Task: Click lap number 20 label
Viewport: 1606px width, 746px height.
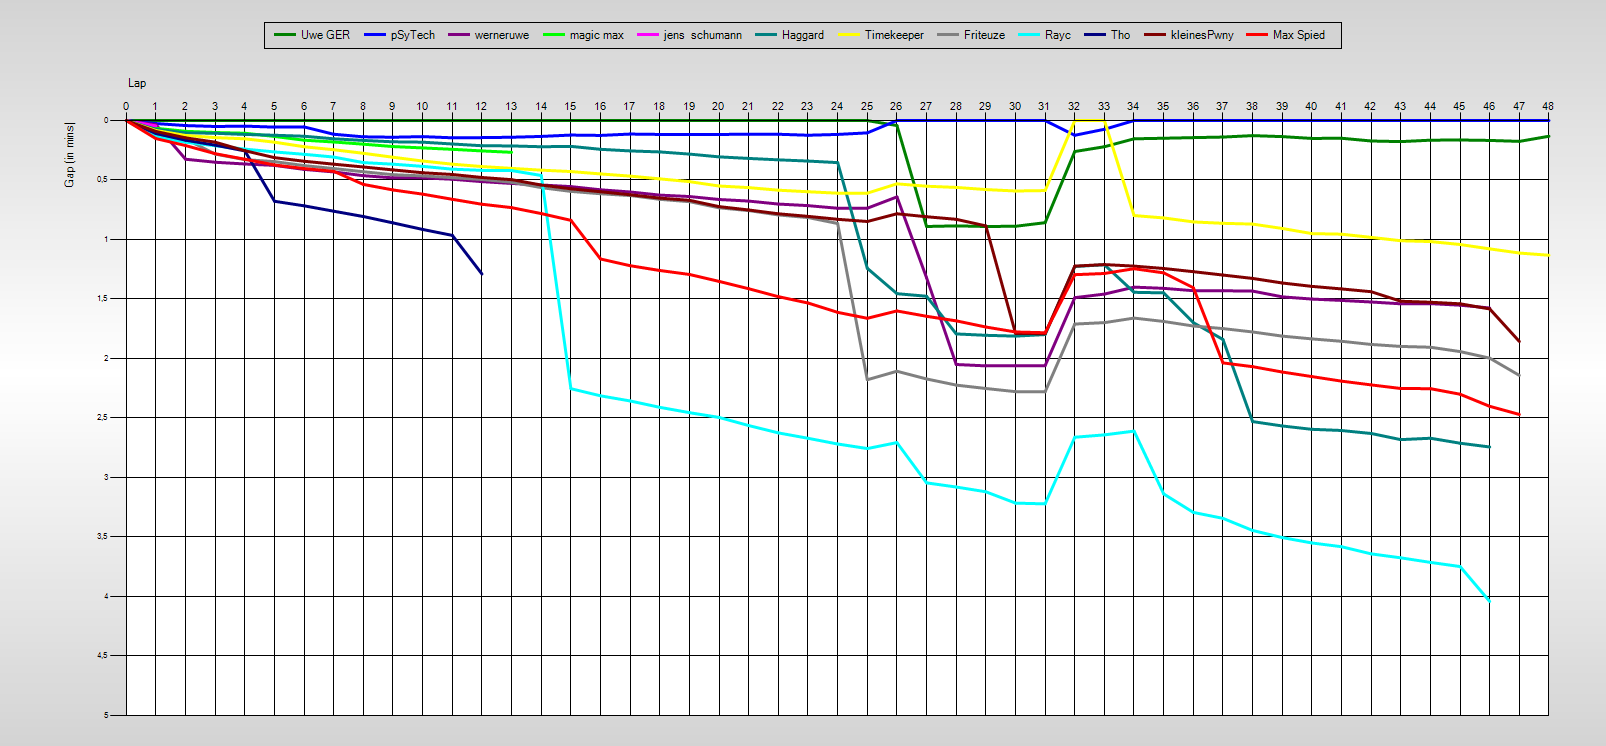Action: point(718,106)
